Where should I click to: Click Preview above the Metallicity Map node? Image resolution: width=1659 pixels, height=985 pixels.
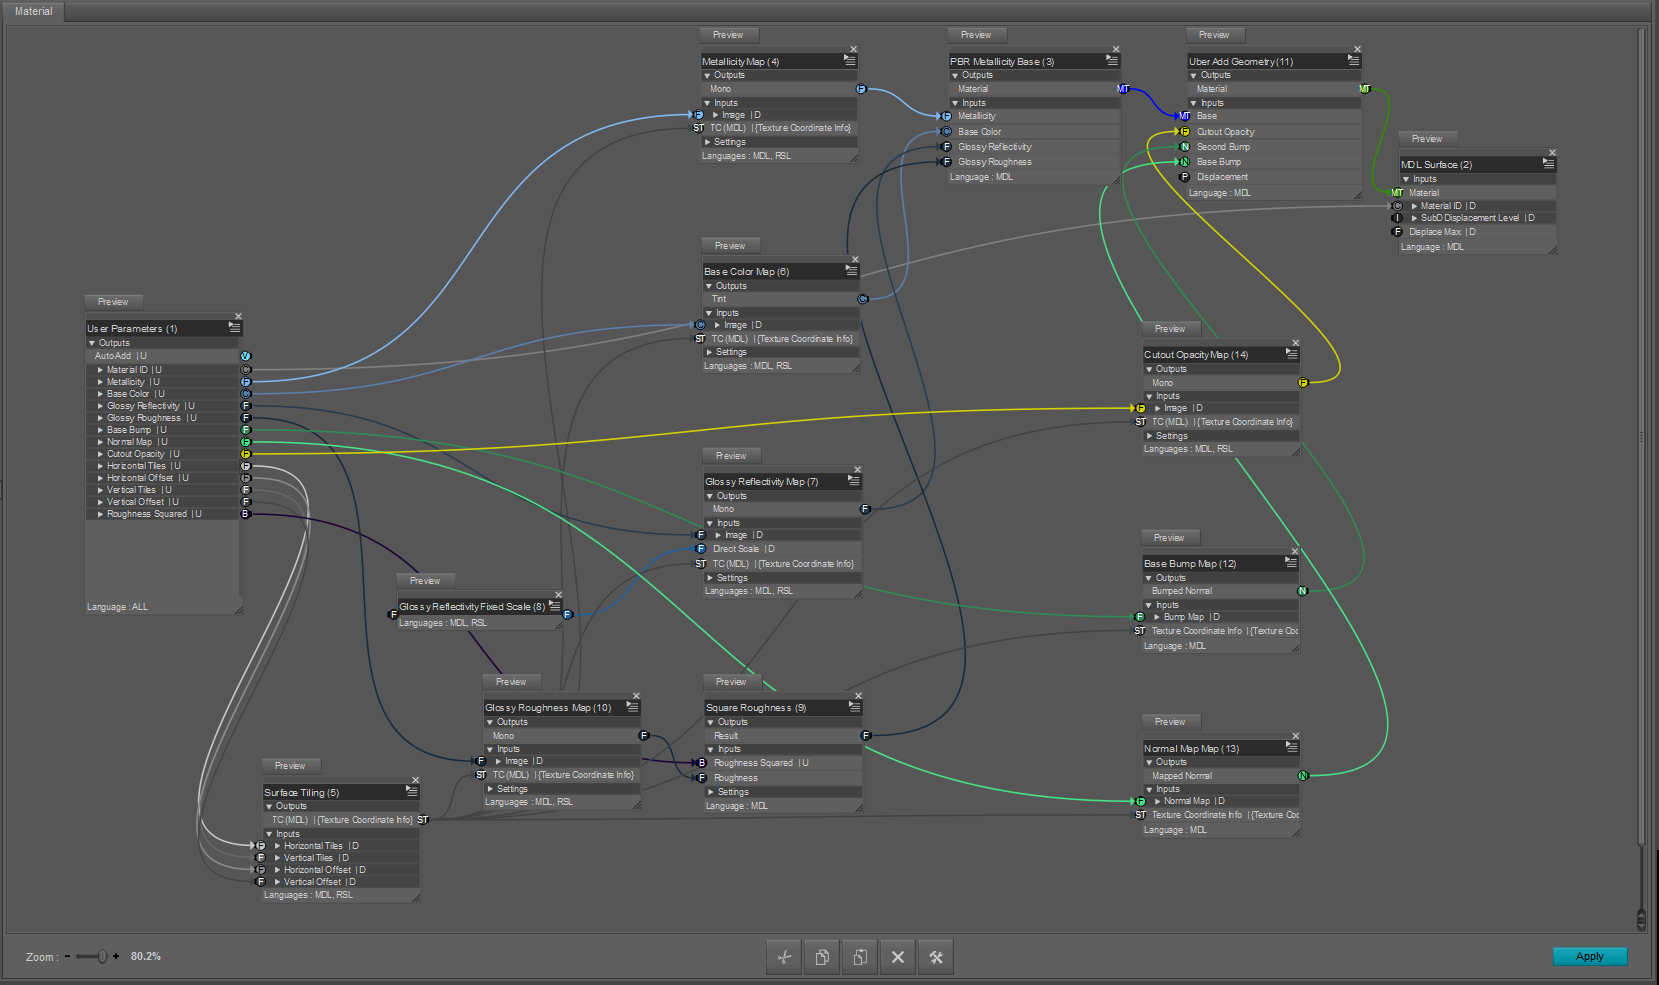tap(728, 35)
